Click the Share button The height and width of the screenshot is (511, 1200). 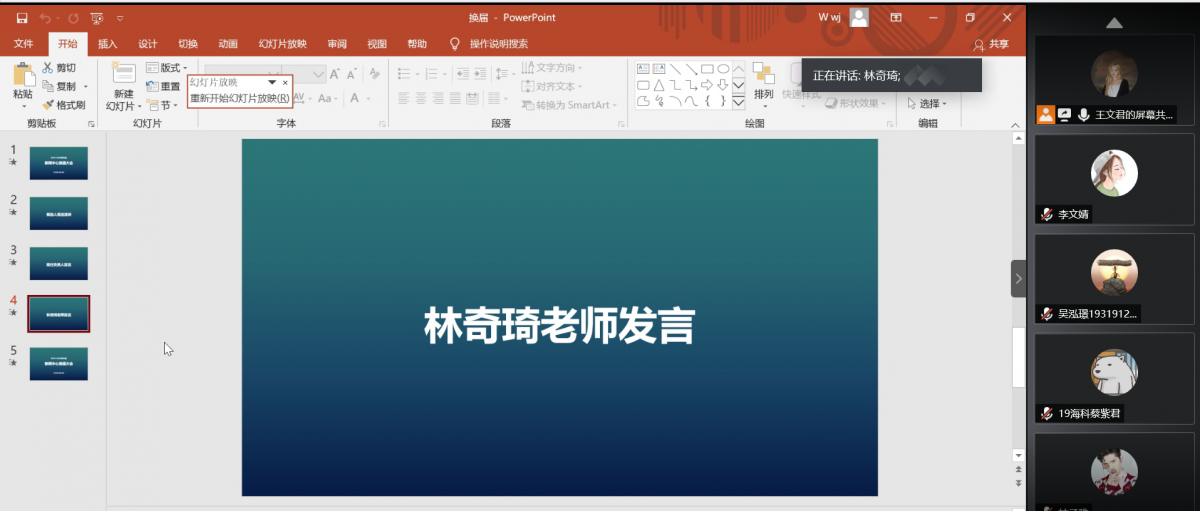pyautogui.click(x=991, y=44)
